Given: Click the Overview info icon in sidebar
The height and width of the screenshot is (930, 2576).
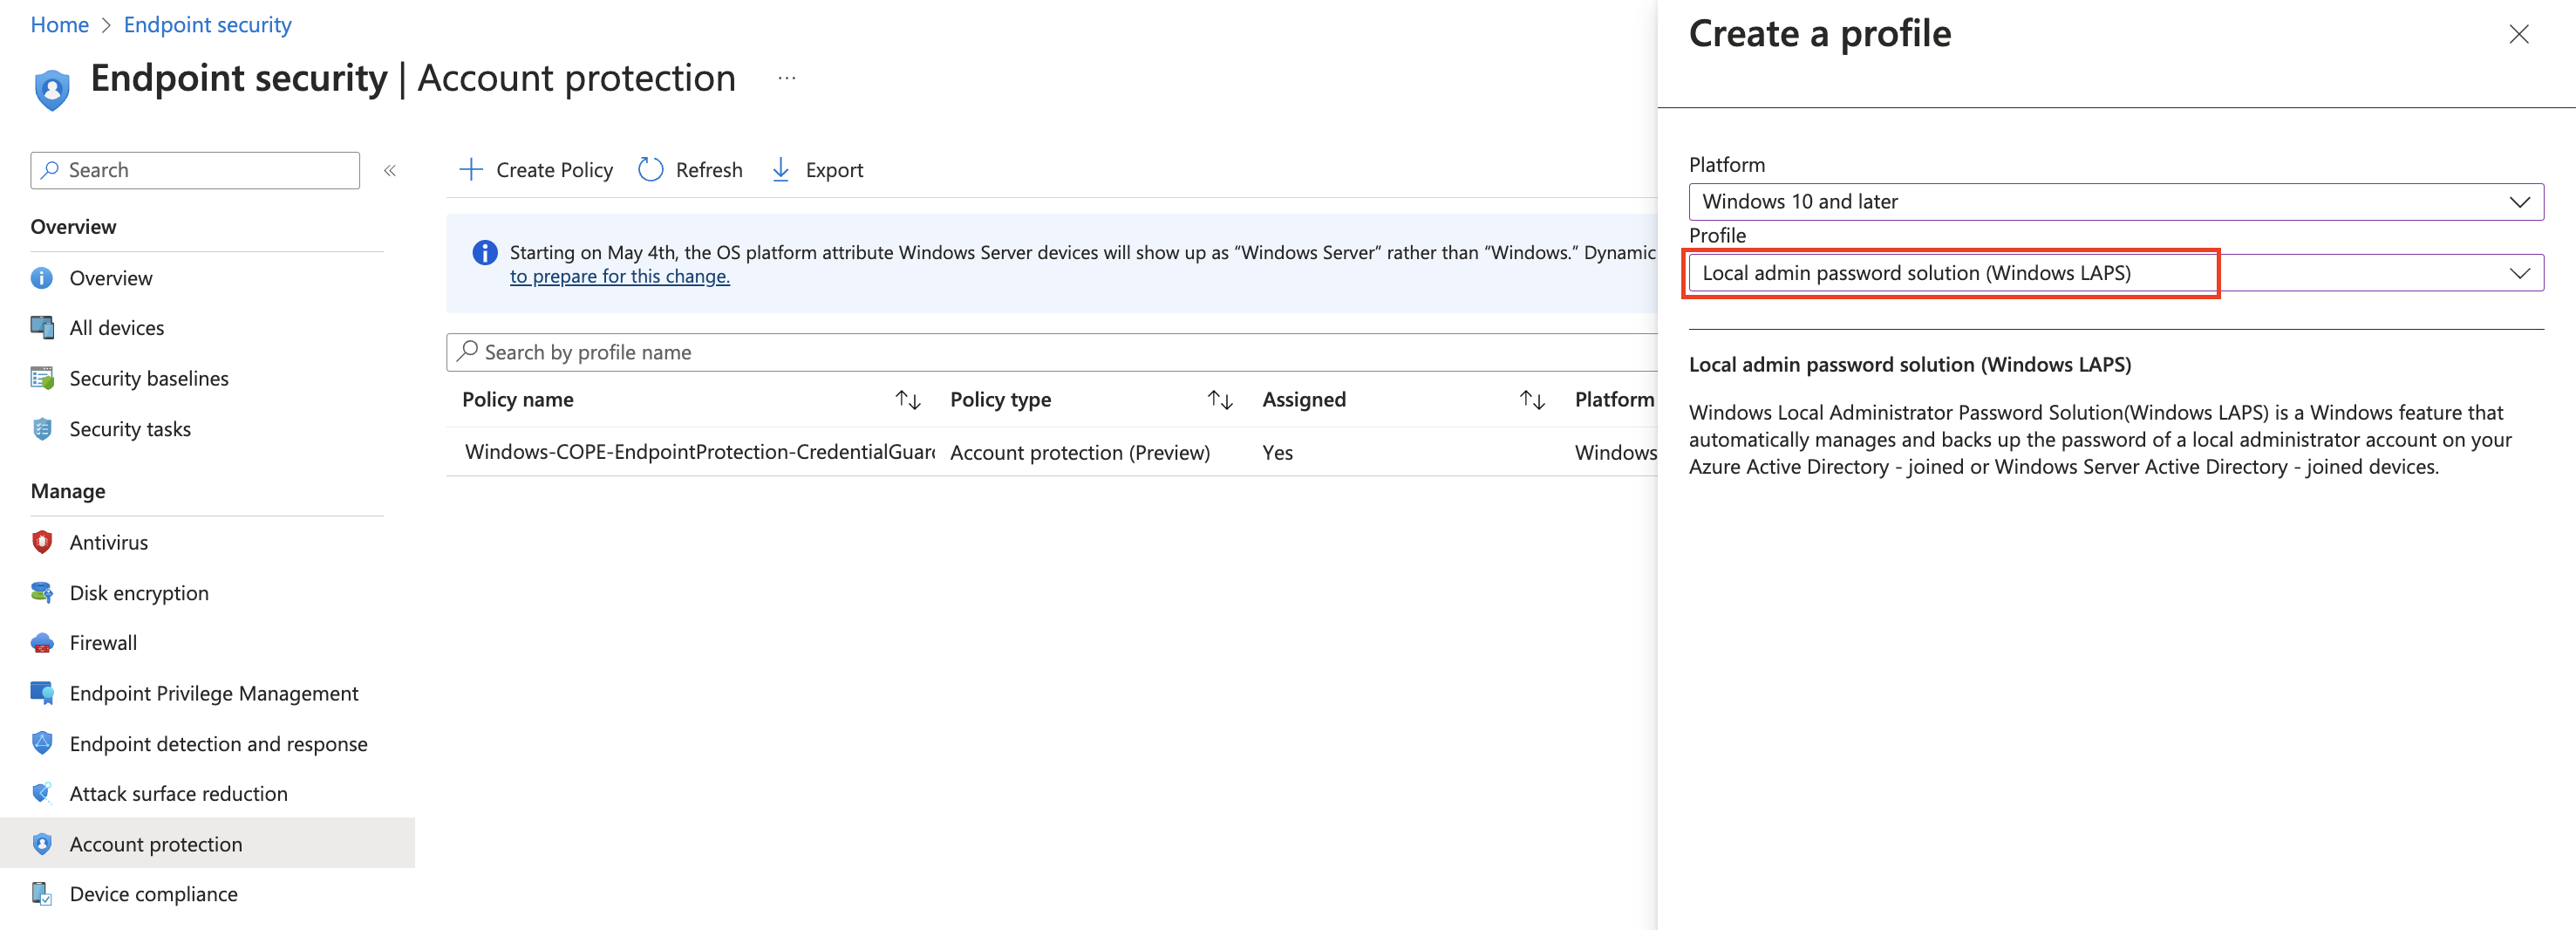Looking at the screenshot, I should 42,278.
